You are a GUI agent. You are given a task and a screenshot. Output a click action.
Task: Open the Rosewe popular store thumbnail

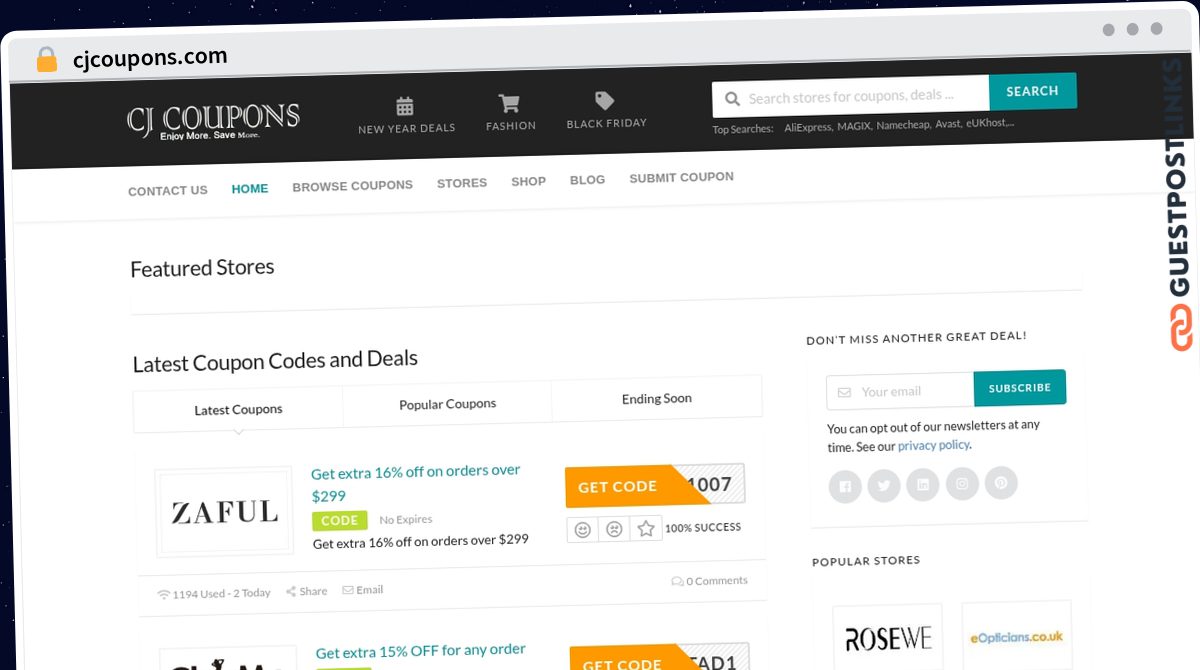point(887,637)
